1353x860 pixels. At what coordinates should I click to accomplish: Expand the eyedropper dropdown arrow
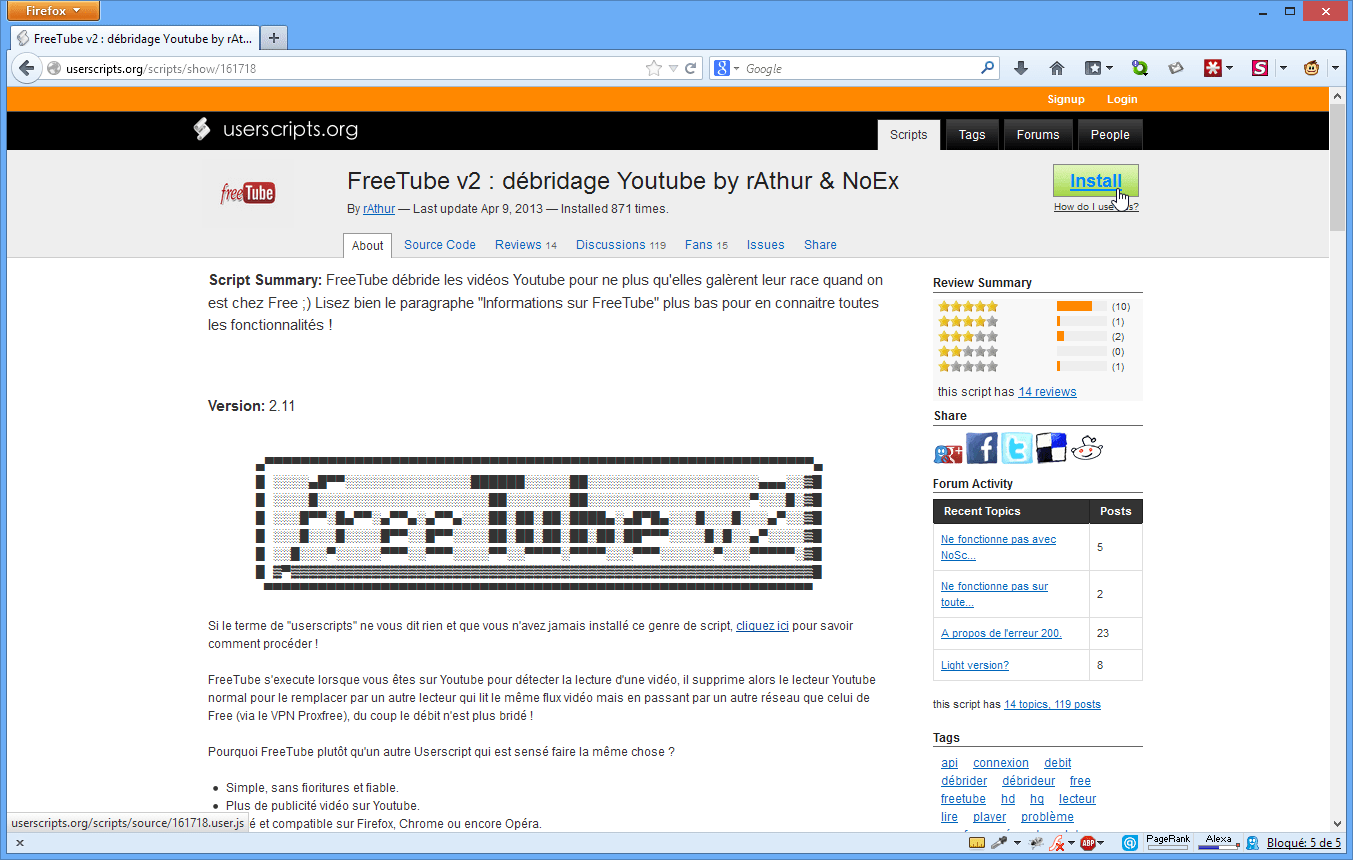point(1016,843)
